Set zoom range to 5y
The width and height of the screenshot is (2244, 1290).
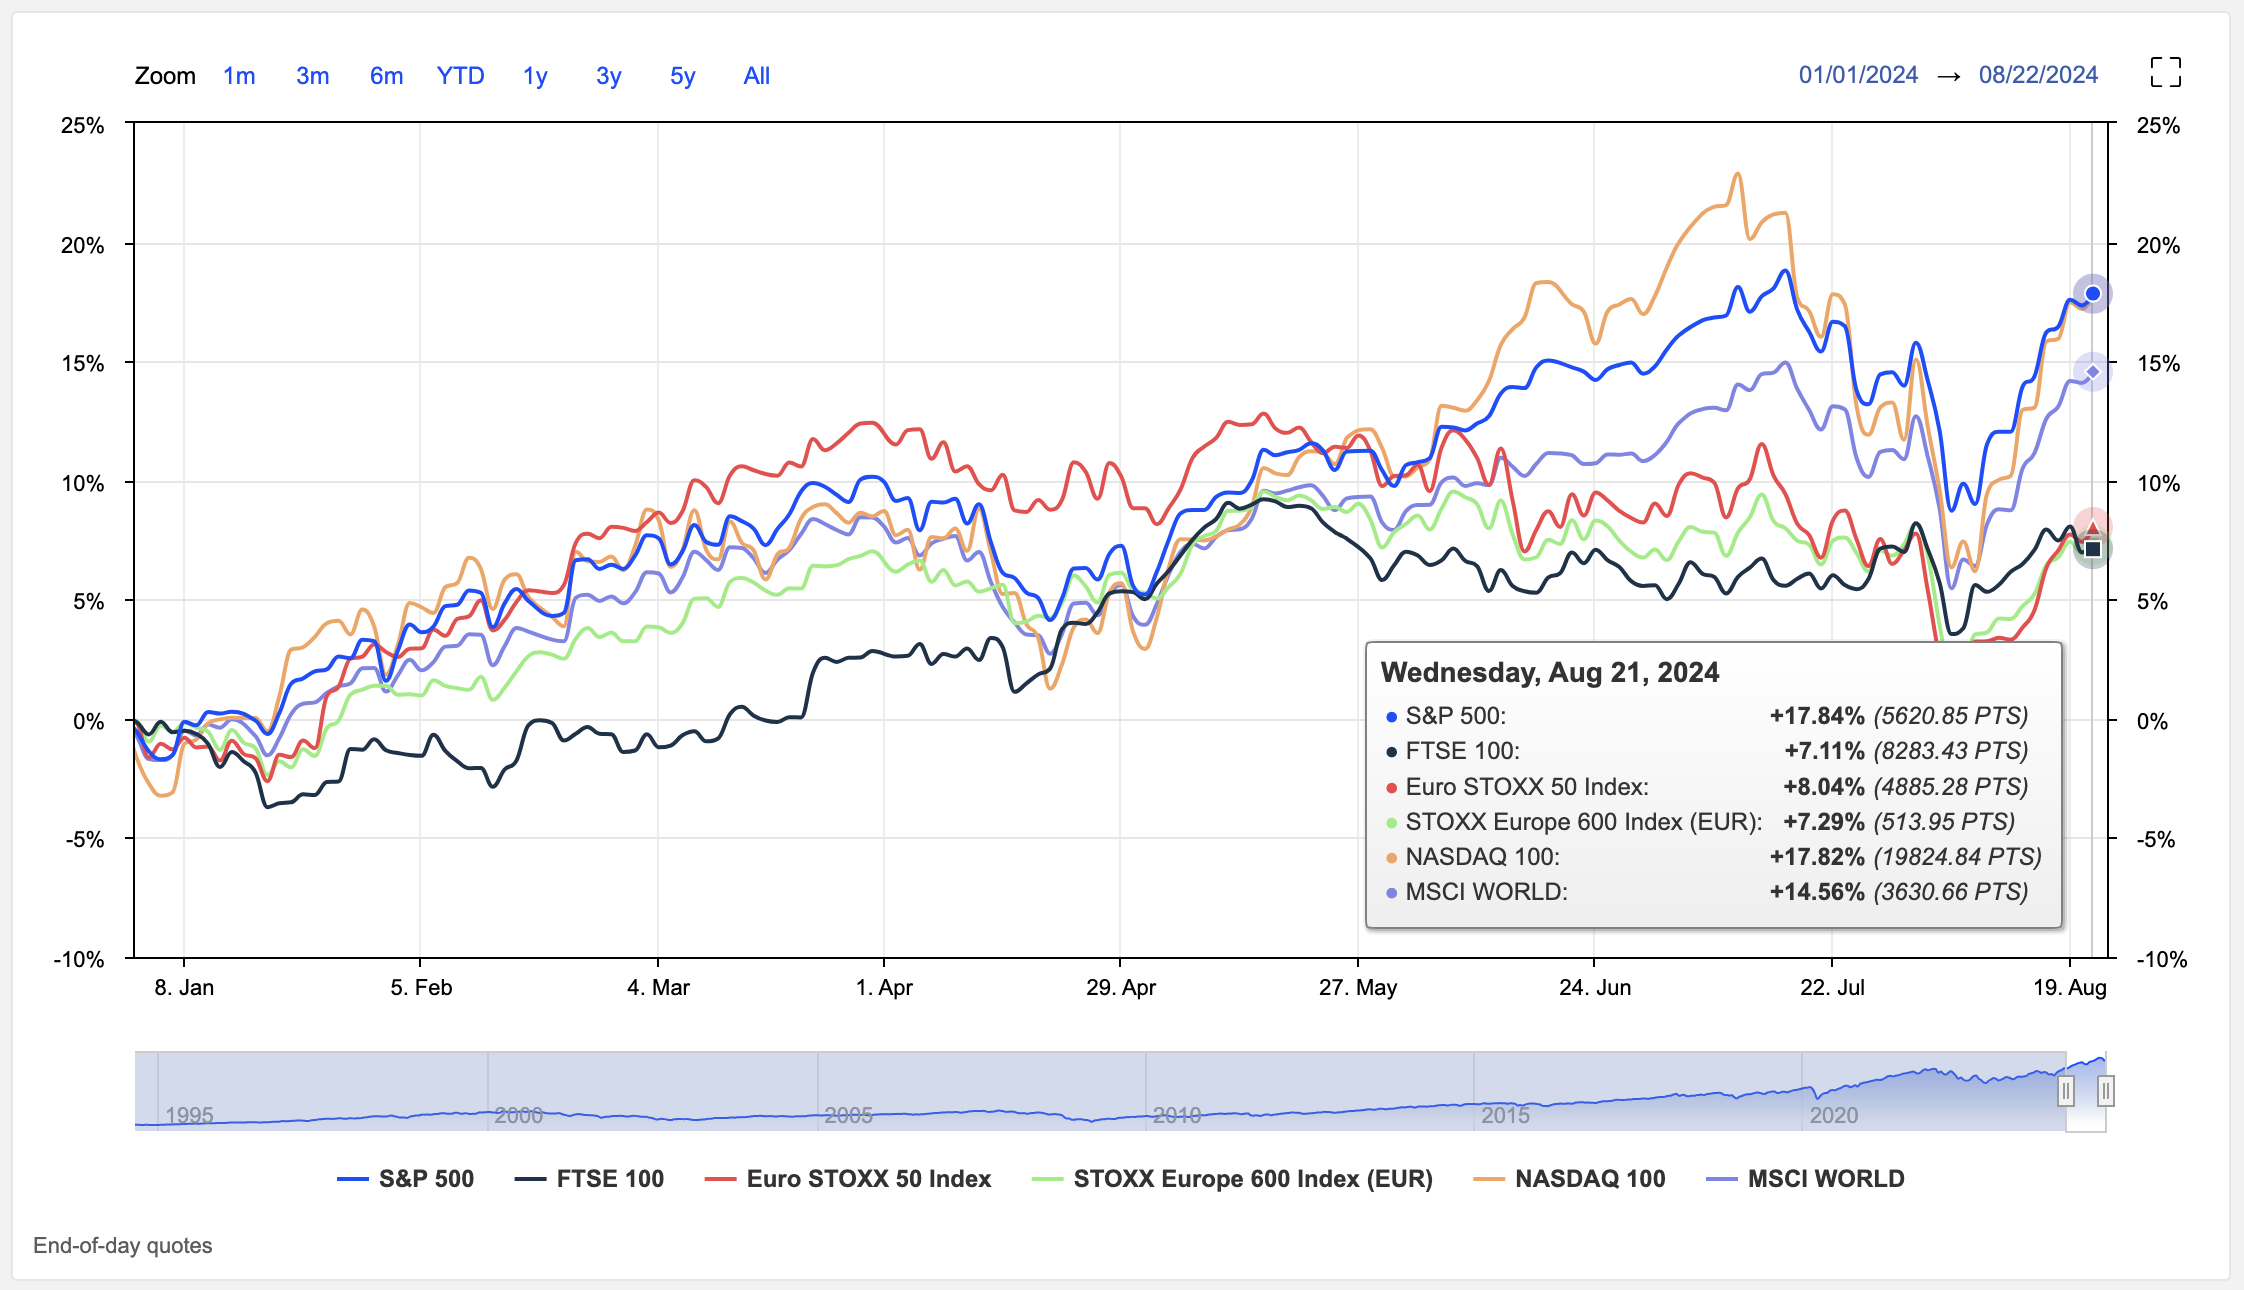[x=682, y=76]
